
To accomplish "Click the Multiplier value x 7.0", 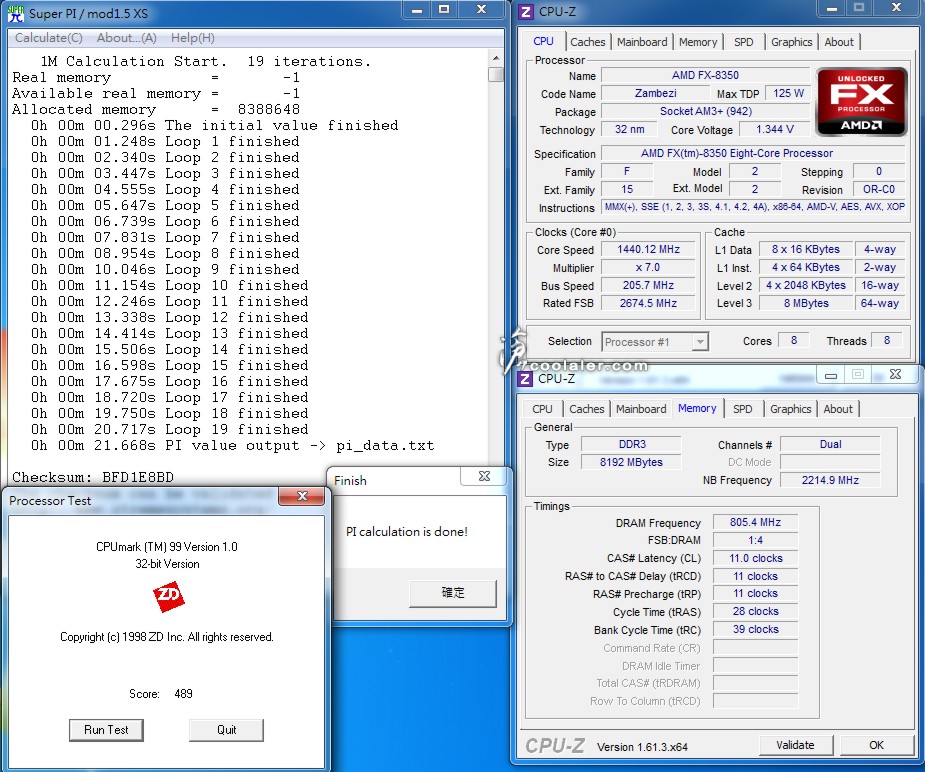I will click(648, 267).
